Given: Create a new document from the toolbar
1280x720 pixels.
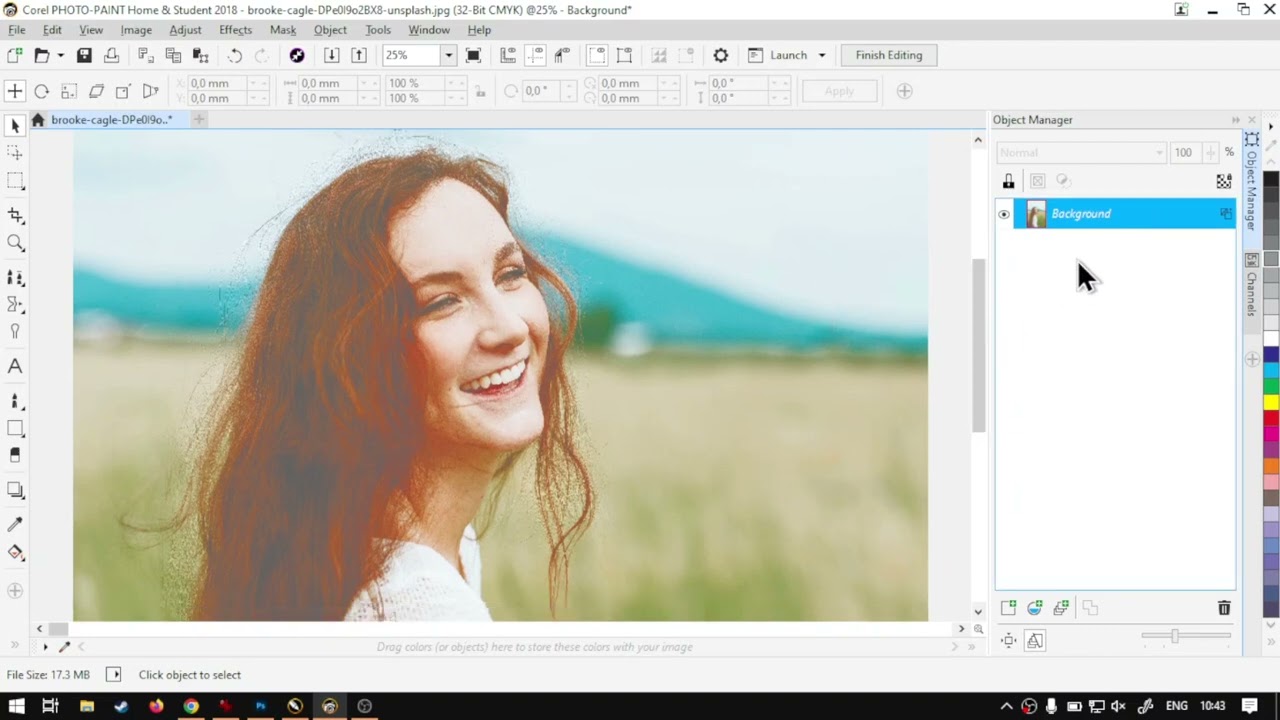Looking at the screenshot, I should tap(15, 56).
